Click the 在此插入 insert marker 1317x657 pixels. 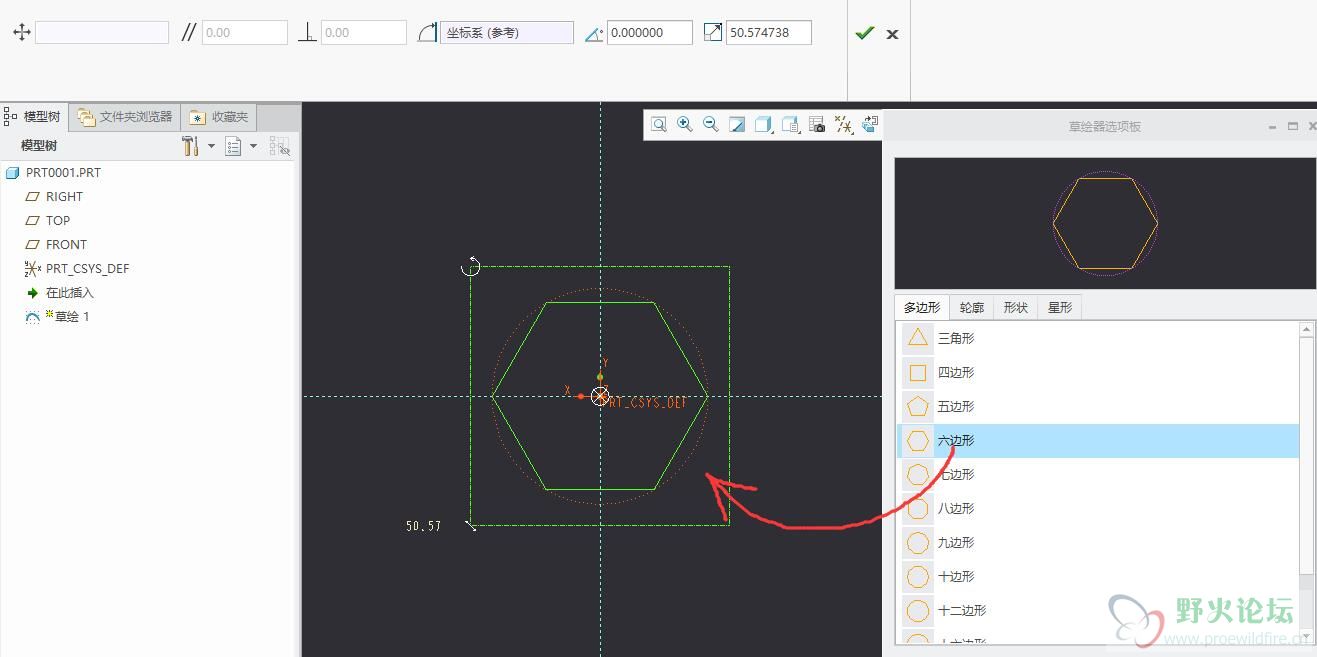[60, 293]
